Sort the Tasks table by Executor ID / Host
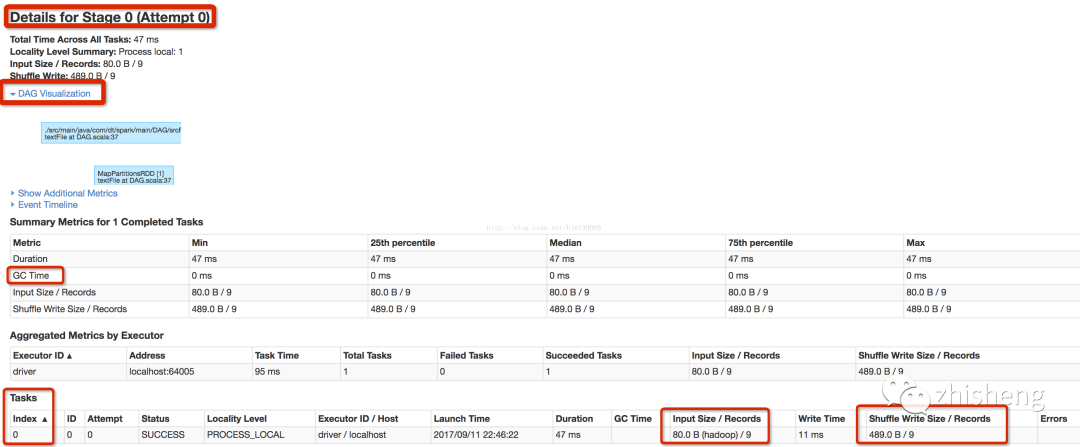The height and width of the screenshot is (447, 1080). click(357, 419)
